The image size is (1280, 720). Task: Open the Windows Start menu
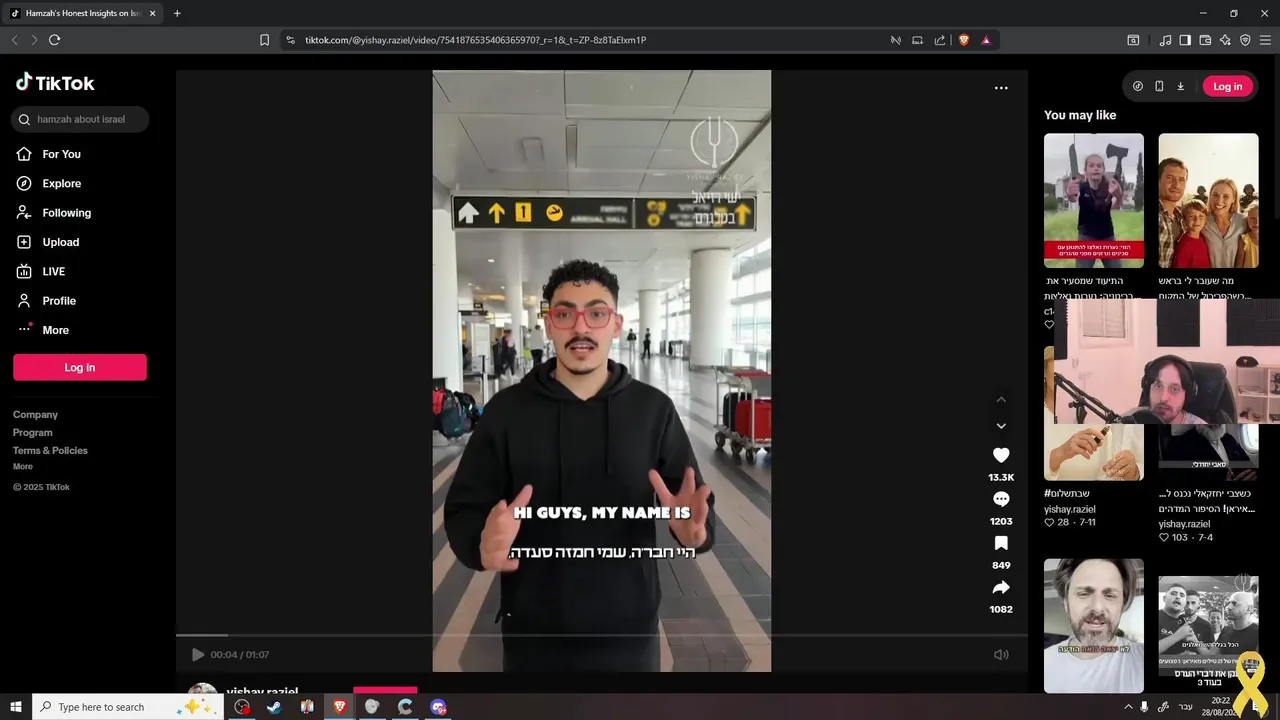click(16, 707)
